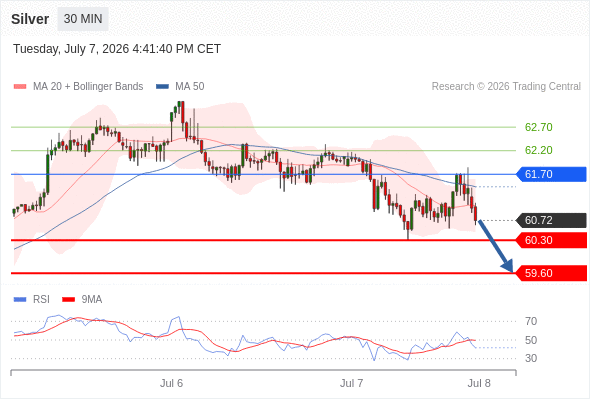Click the 'Jul 8' date axis label
590x400 pixels.
pyautogui.click(x=479, y=383)
